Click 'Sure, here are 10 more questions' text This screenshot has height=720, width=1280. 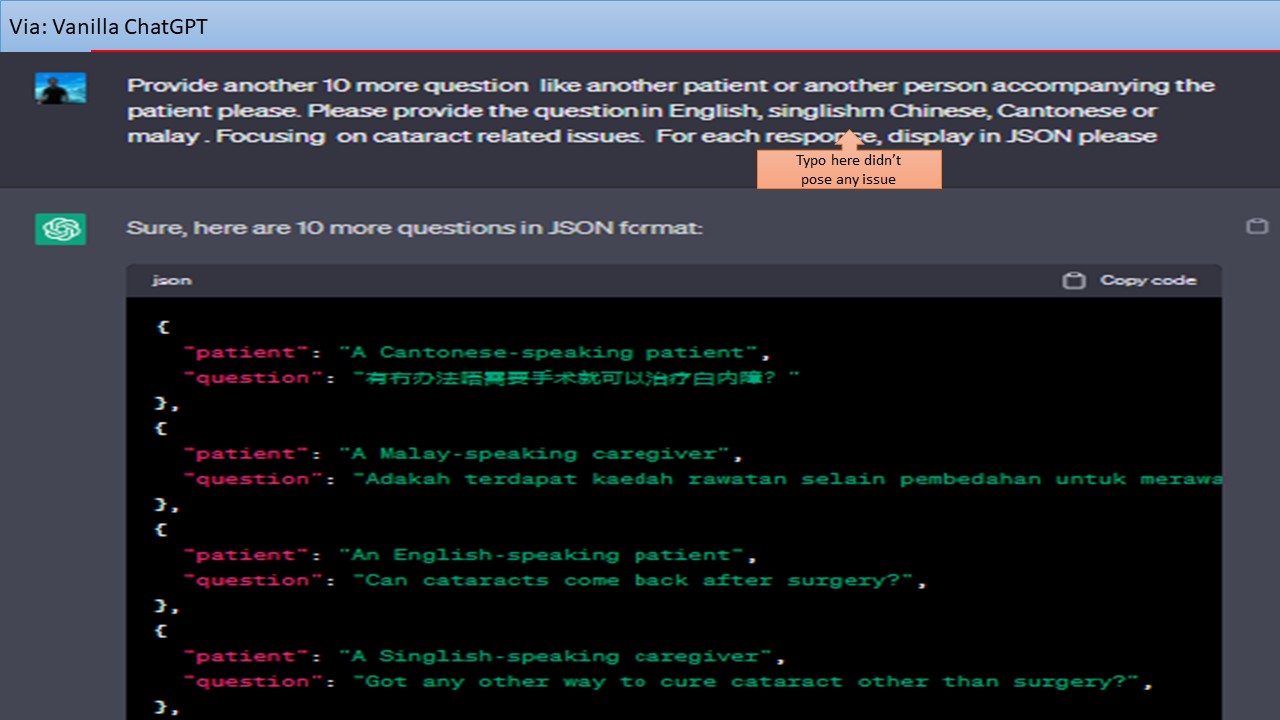415,228
